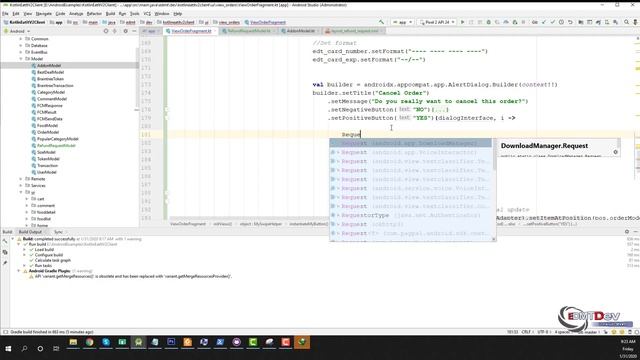Click pin icon on Build panel left strip
Image resolution: width=640 pixels, height=360 pixels.
(x=5, y=263)
